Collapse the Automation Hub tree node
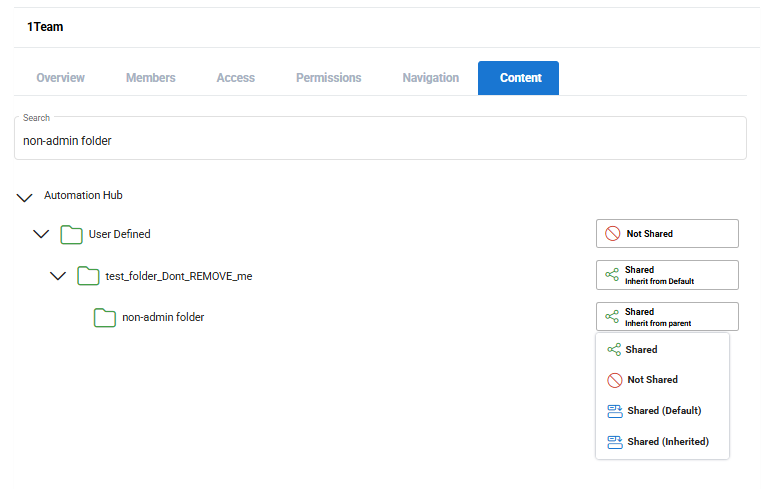 [25, 197]
